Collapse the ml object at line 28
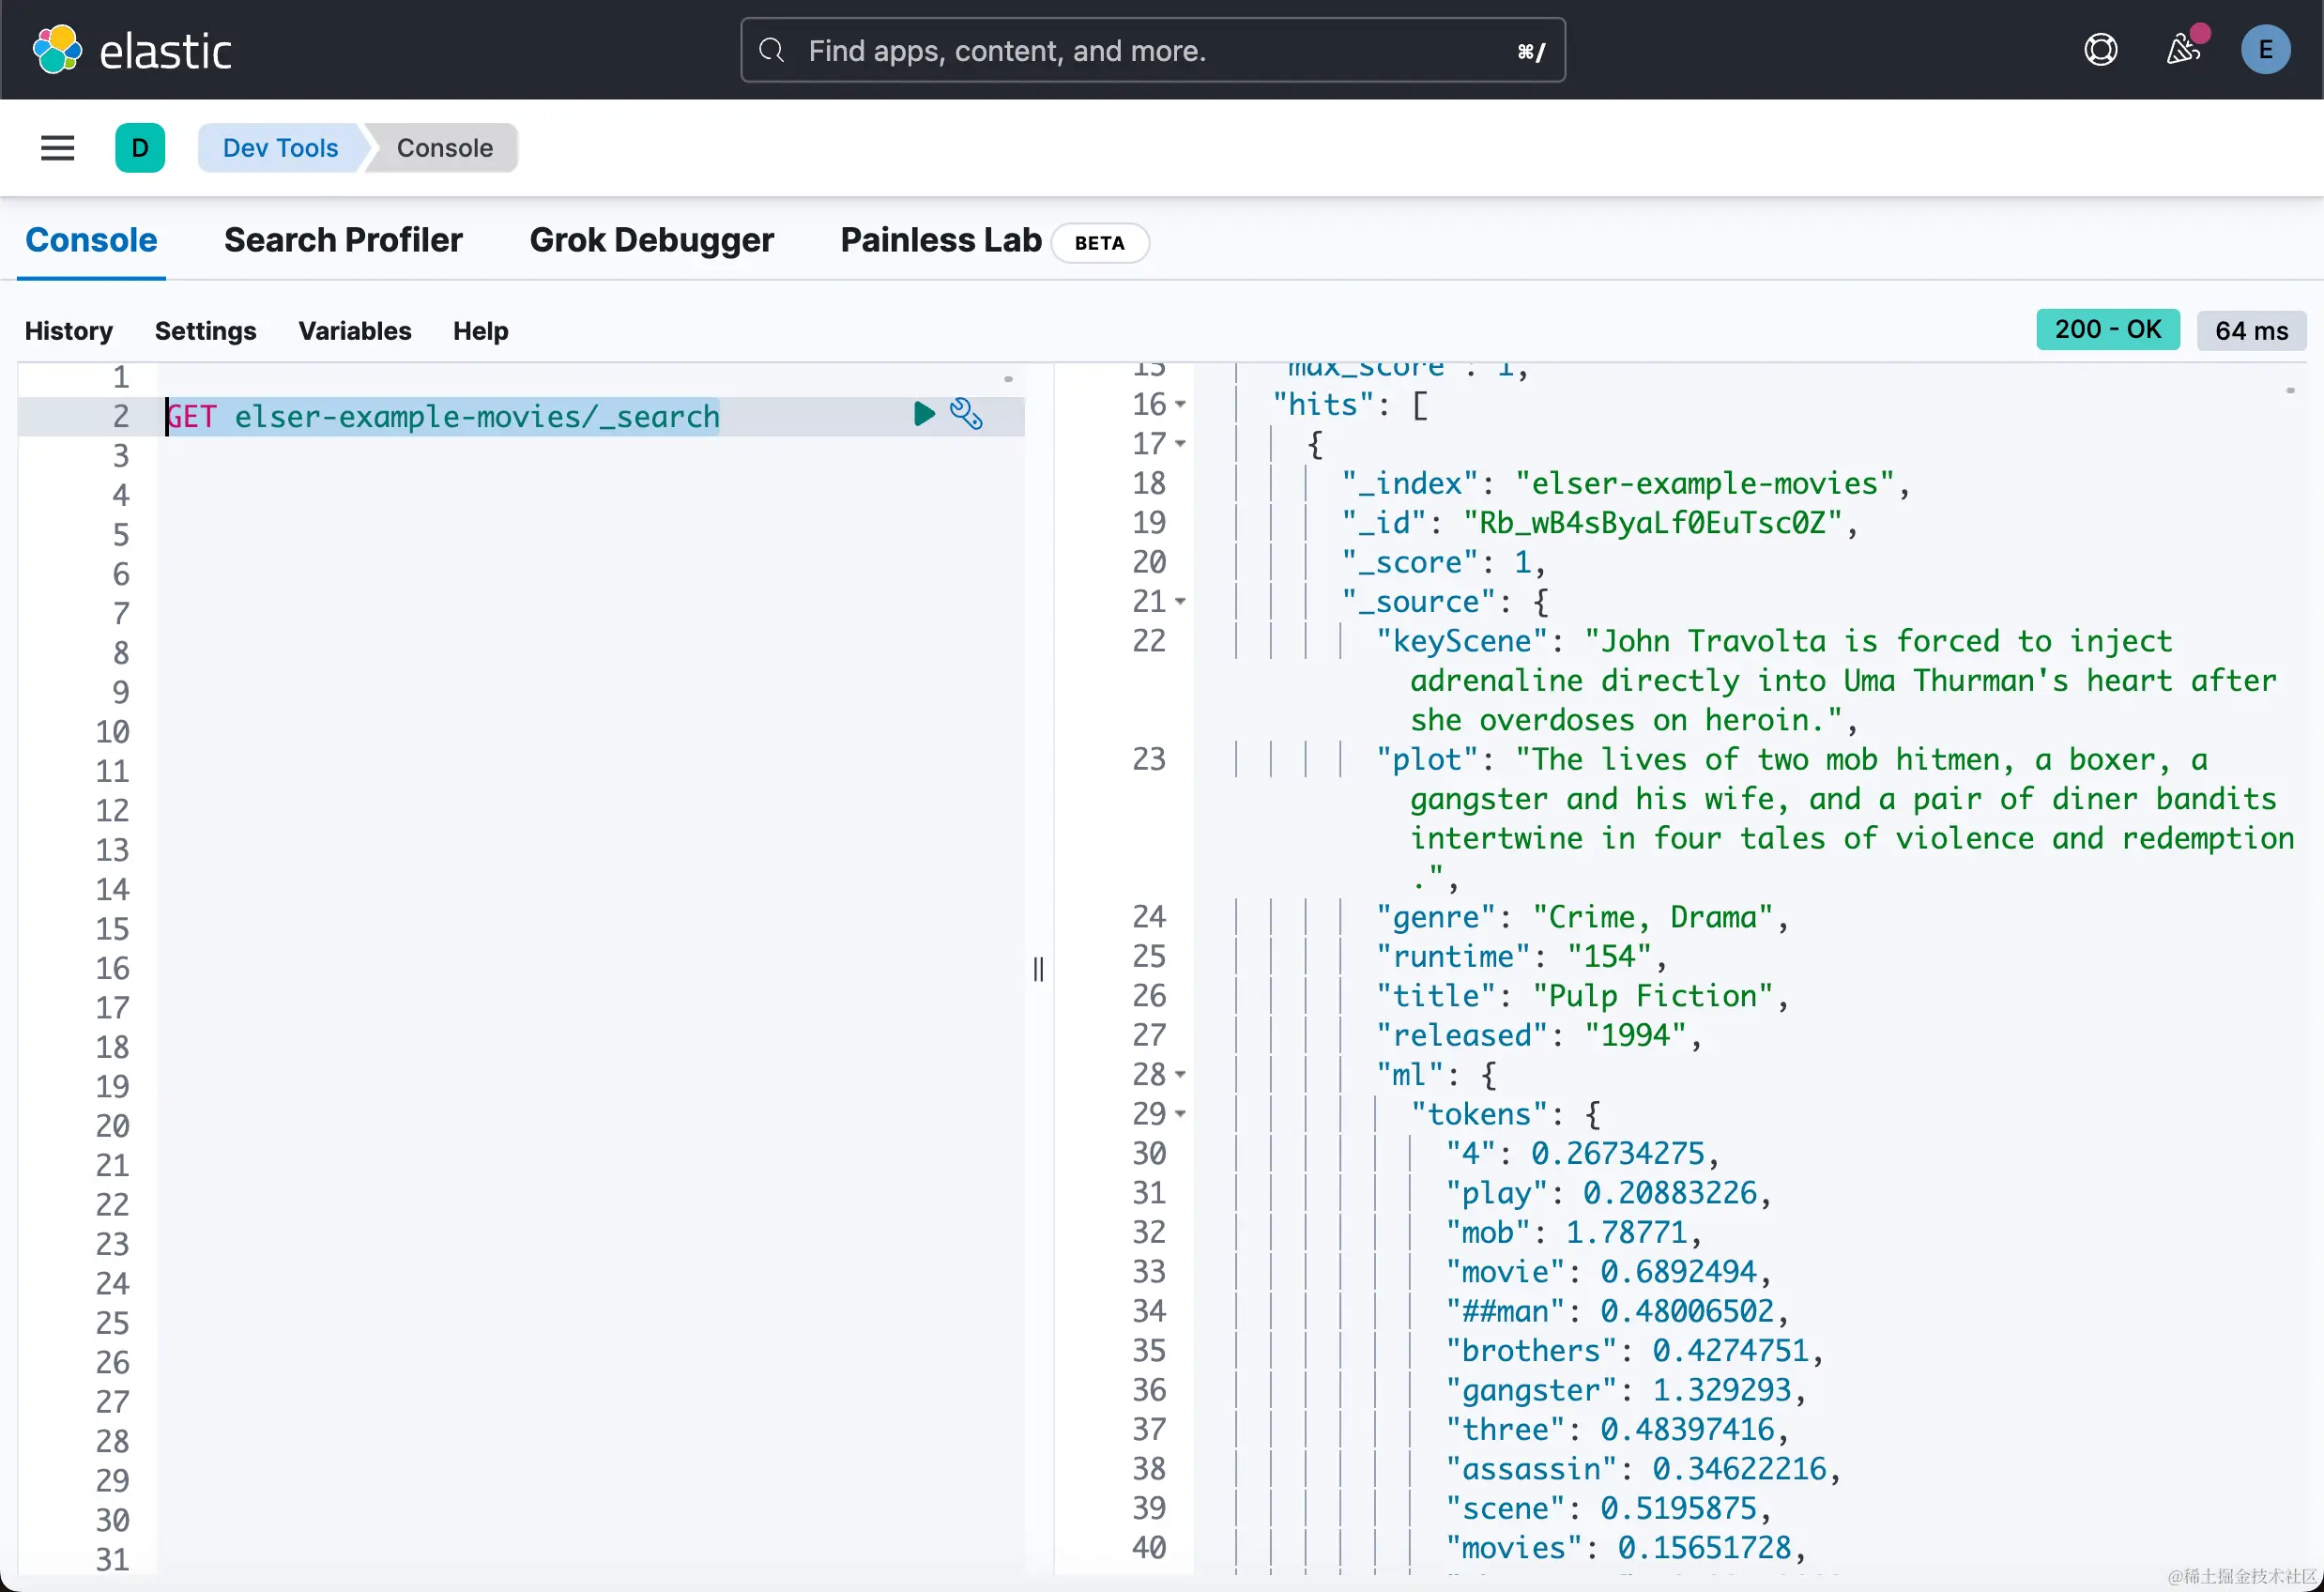This screenshot has height=1592, width=2324. (x=1181, y=1075)
